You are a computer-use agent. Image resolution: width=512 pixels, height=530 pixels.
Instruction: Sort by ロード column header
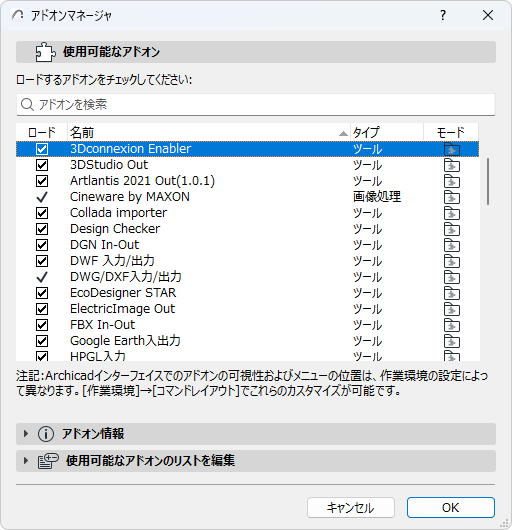(42, 132)
